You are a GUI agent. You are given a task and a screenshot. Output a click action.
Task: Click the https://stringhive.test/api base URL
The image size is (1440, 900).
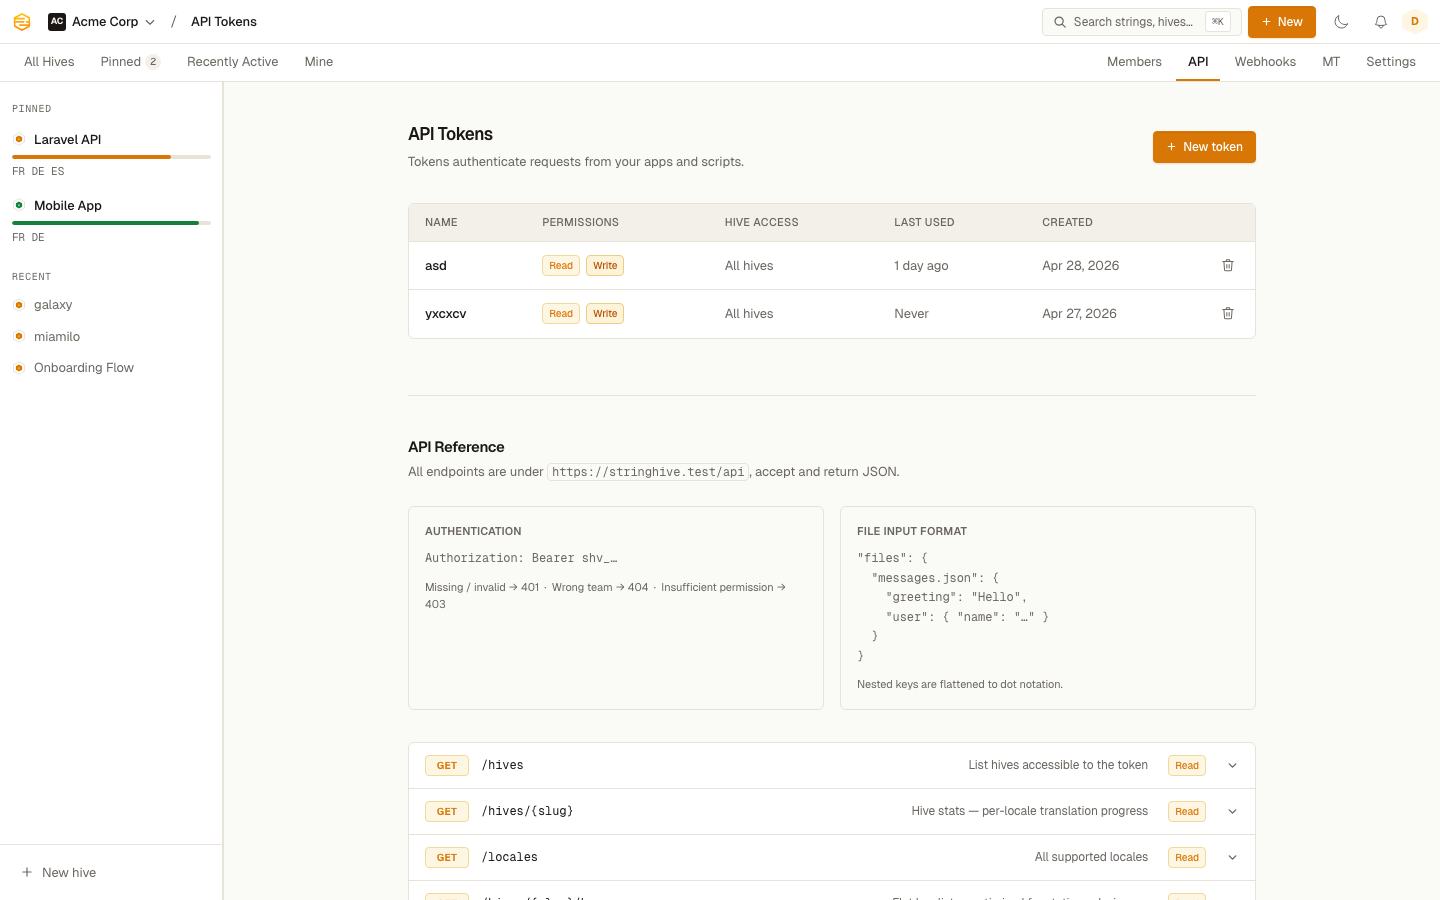point(648,472)
